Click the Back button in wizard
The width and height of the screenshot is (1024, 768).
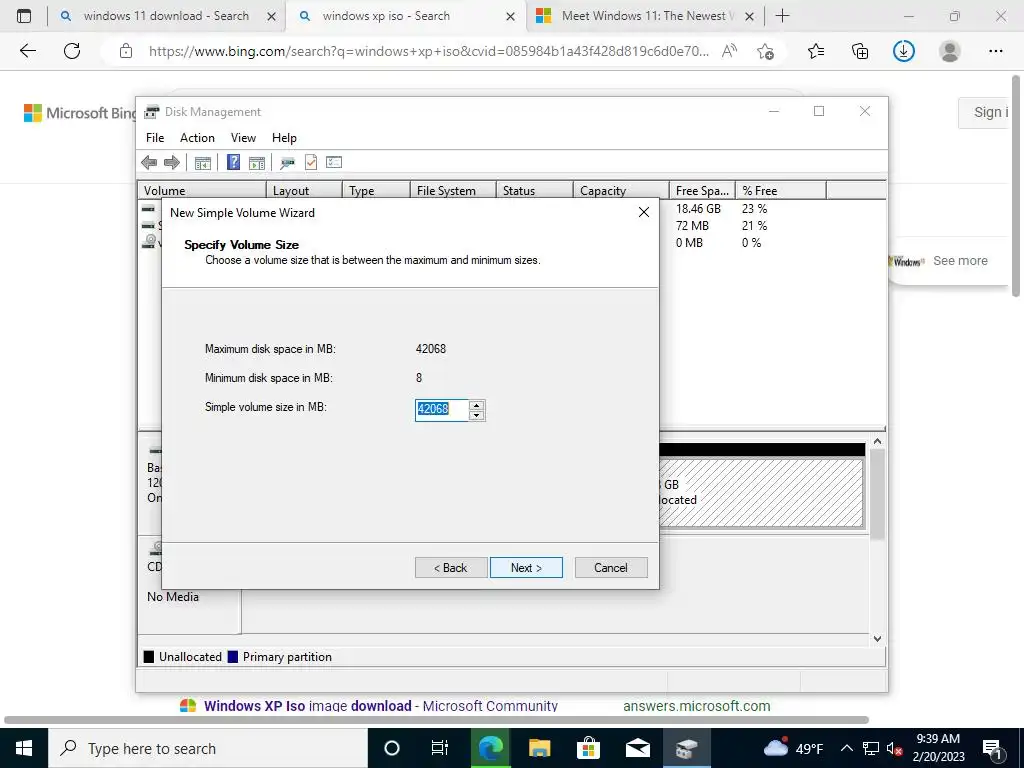point(451,568)
